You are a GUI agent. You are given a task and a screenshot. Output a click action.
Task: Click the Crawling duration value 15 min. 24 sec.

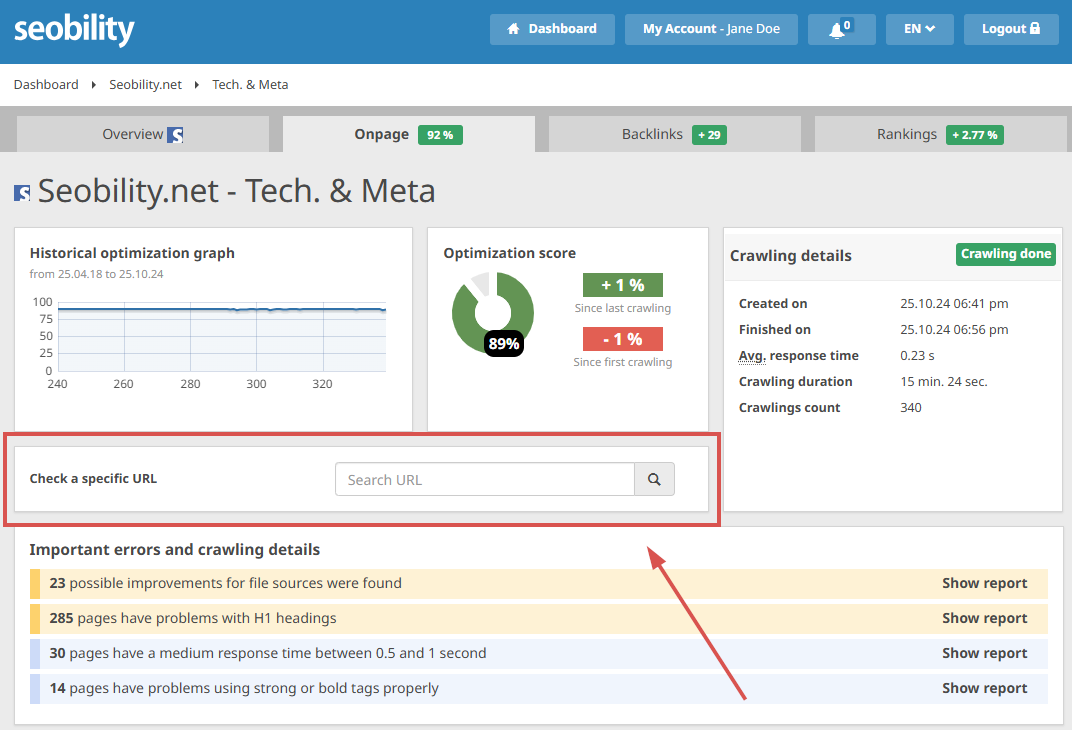[x=944, y=381]
